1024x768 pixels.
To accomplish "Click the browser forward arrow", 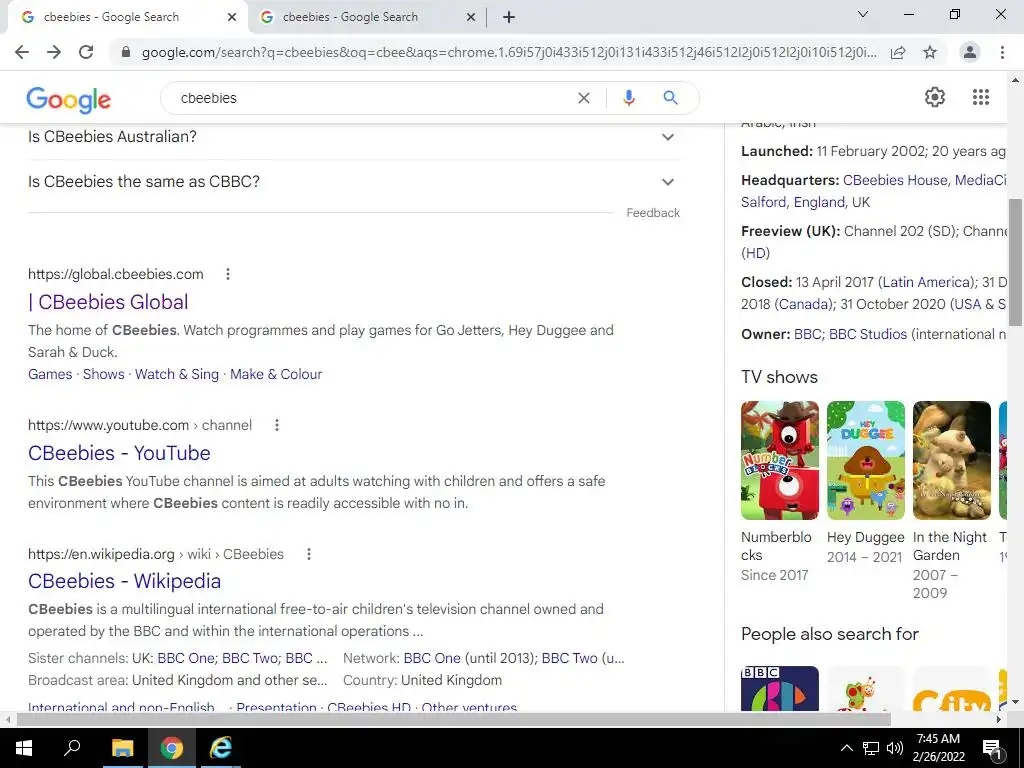I will point(54,52).
